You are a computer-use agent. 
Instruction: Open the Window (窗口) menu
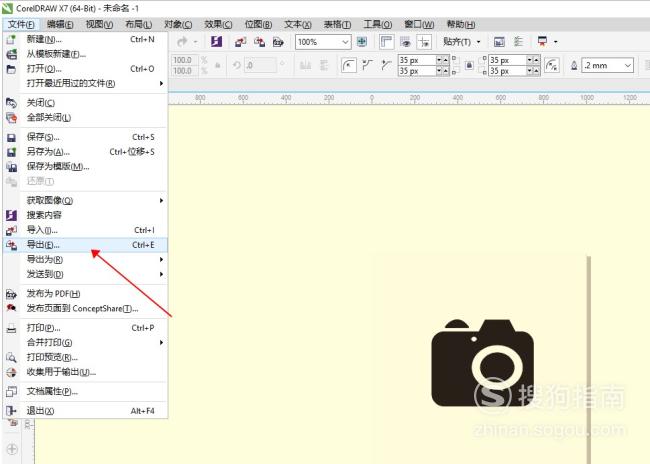tap(419, 24)
